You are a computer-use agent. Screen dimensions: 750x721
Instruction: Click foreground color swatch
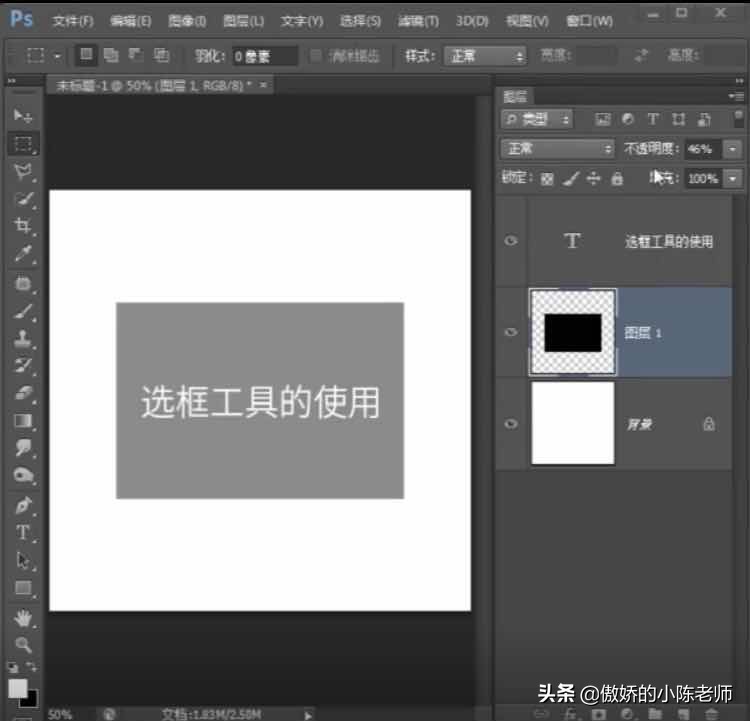[17, 688]
